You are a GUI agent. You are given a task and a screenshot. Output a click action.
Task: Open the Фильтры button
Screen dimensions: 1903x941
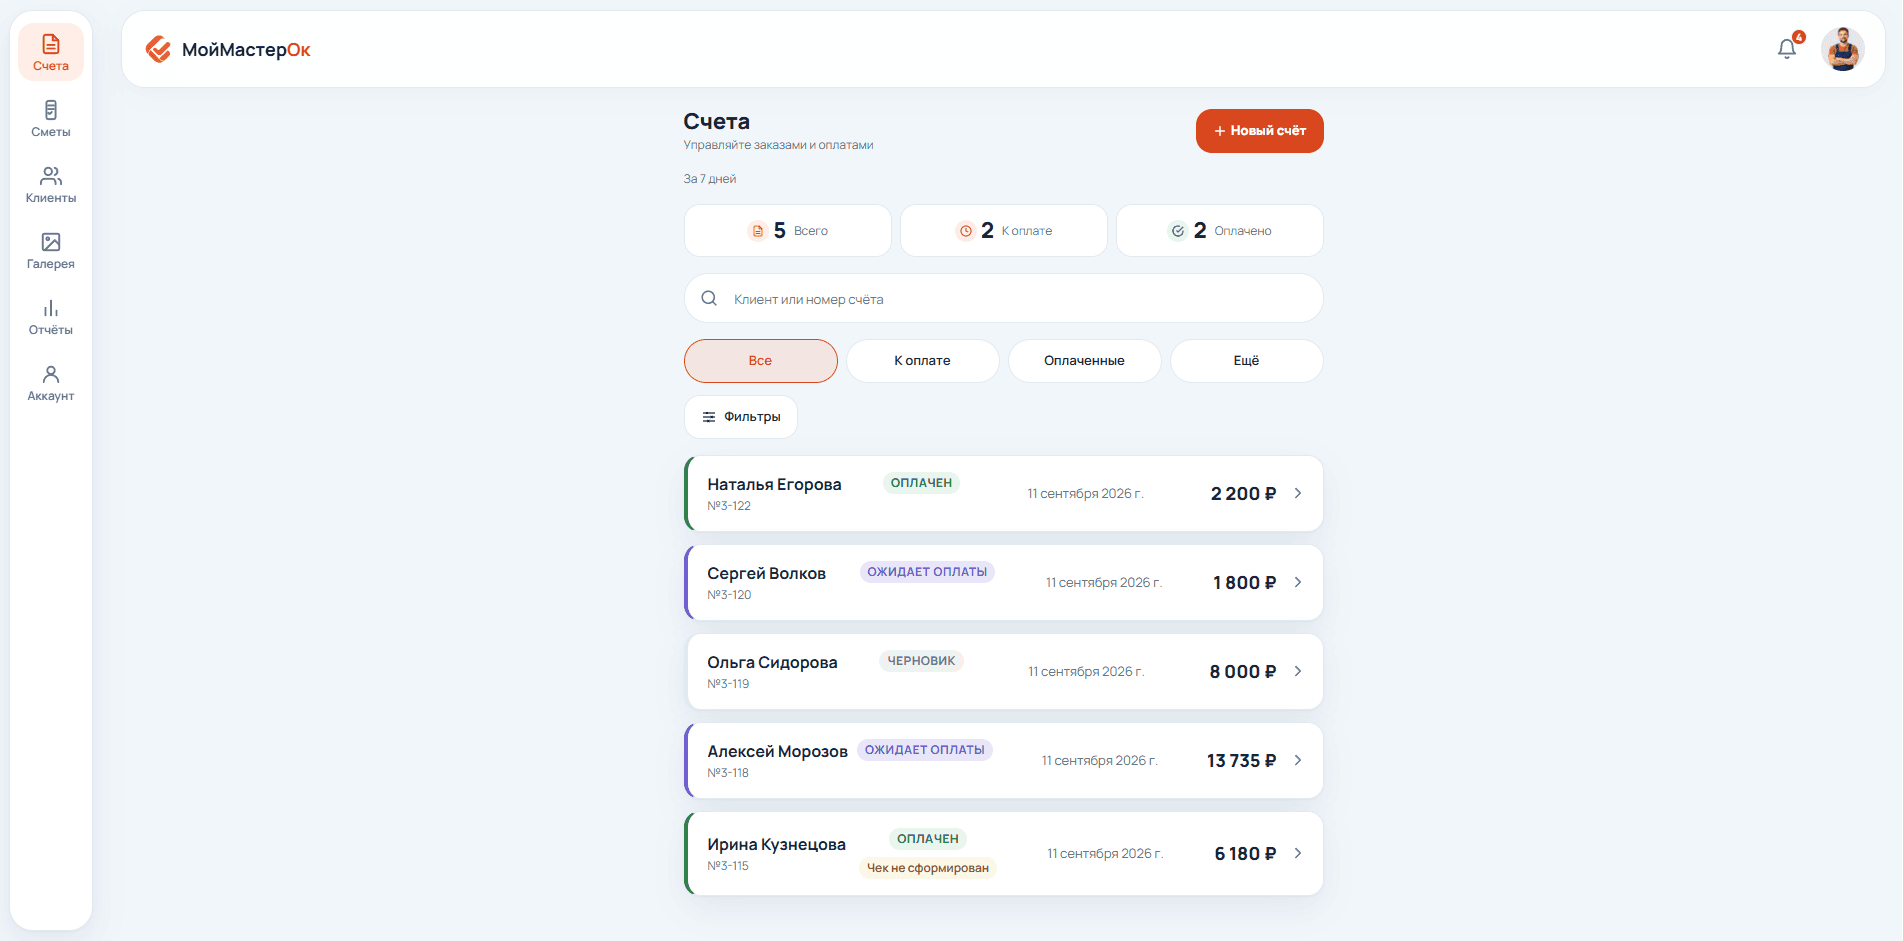tap(741, 417)
